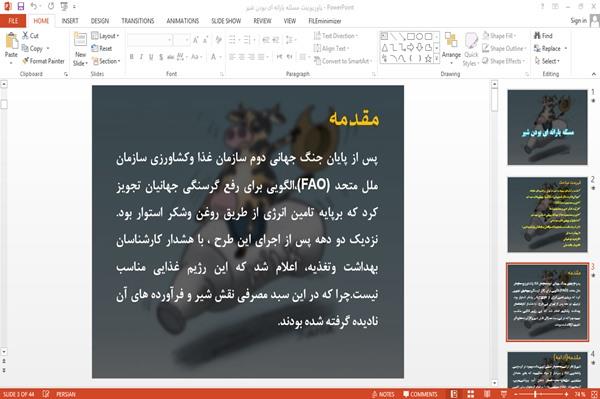This screenshot has width=600, height=399.
Task: Collapse the ribbon with the arrow
Action: [x=593, y=74]
